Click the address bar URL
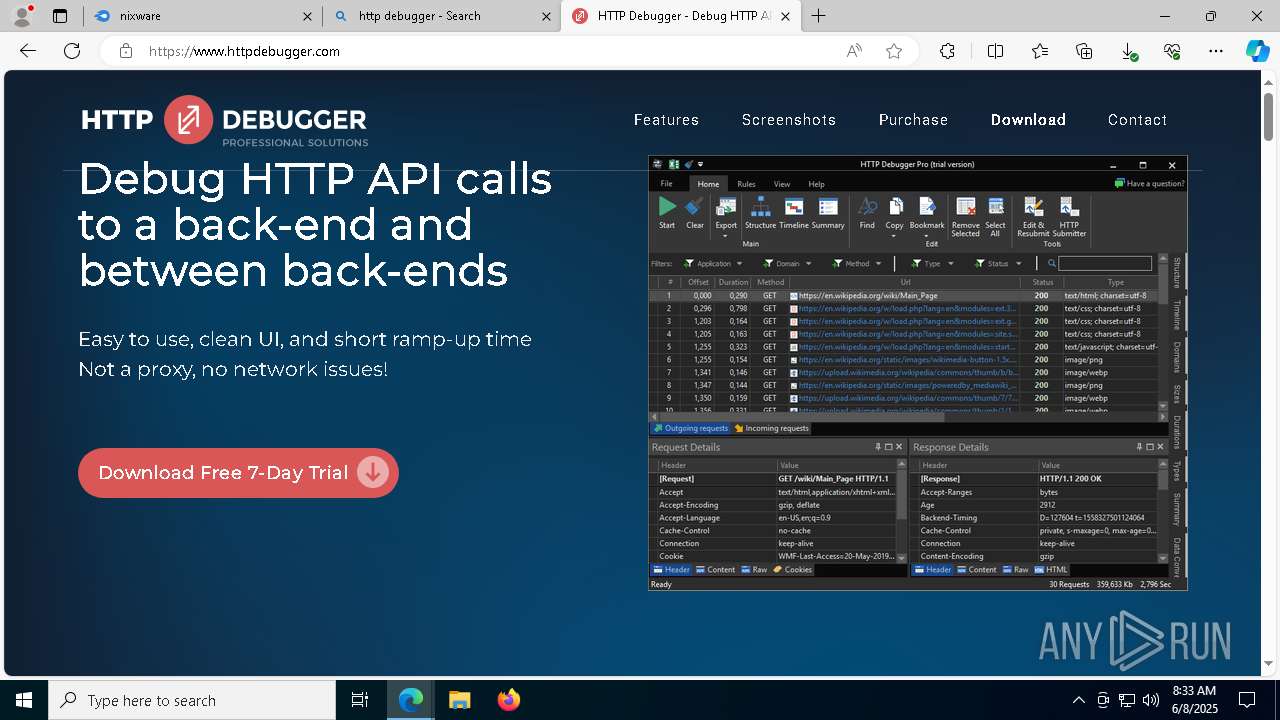The width and height of the screenshot is (1280, 720). click(x=244, y=51)
